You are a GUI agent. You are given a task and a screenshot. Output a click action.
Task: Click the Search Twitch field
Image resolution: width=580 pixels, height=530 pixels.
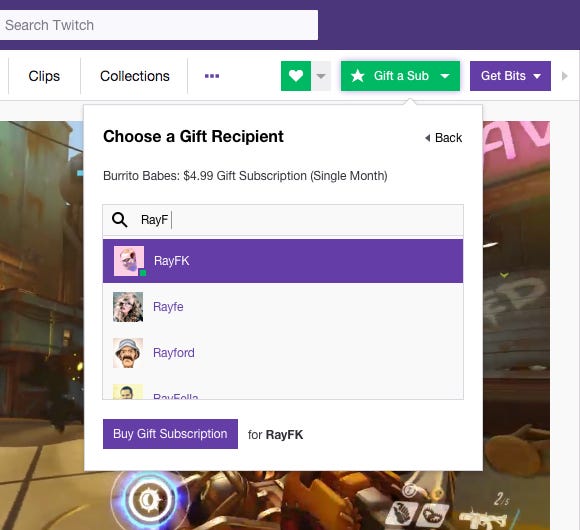pos(159,25)
